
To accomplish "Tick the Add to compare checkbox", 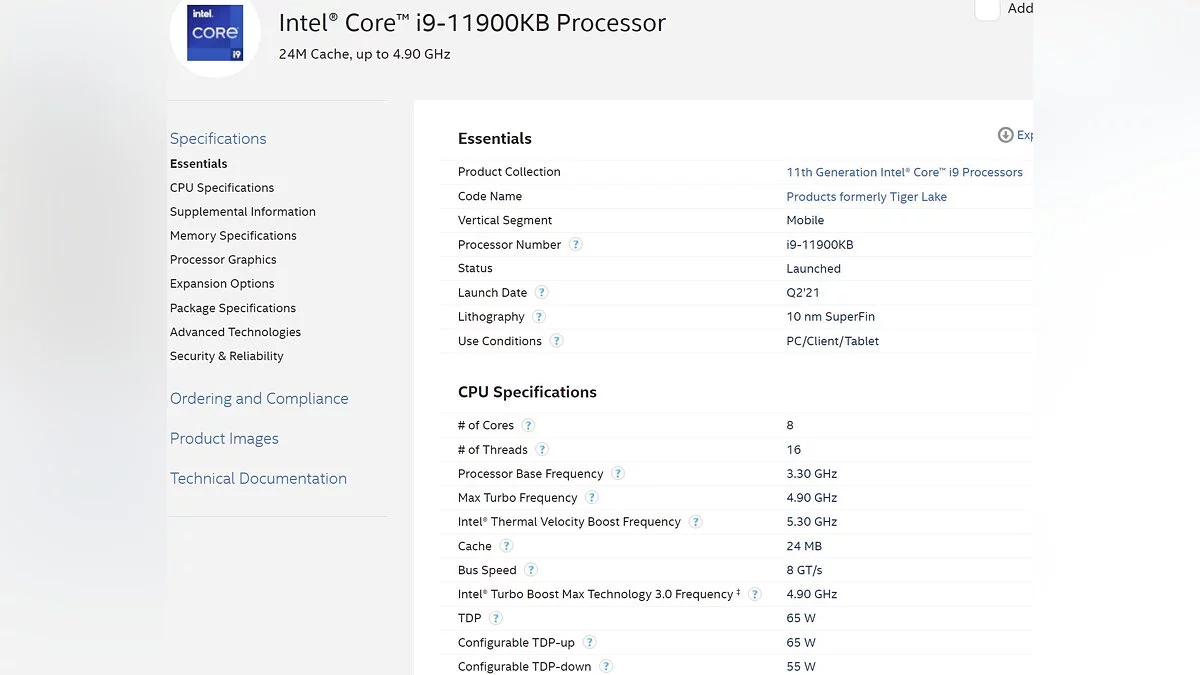I will click(987, 9).
